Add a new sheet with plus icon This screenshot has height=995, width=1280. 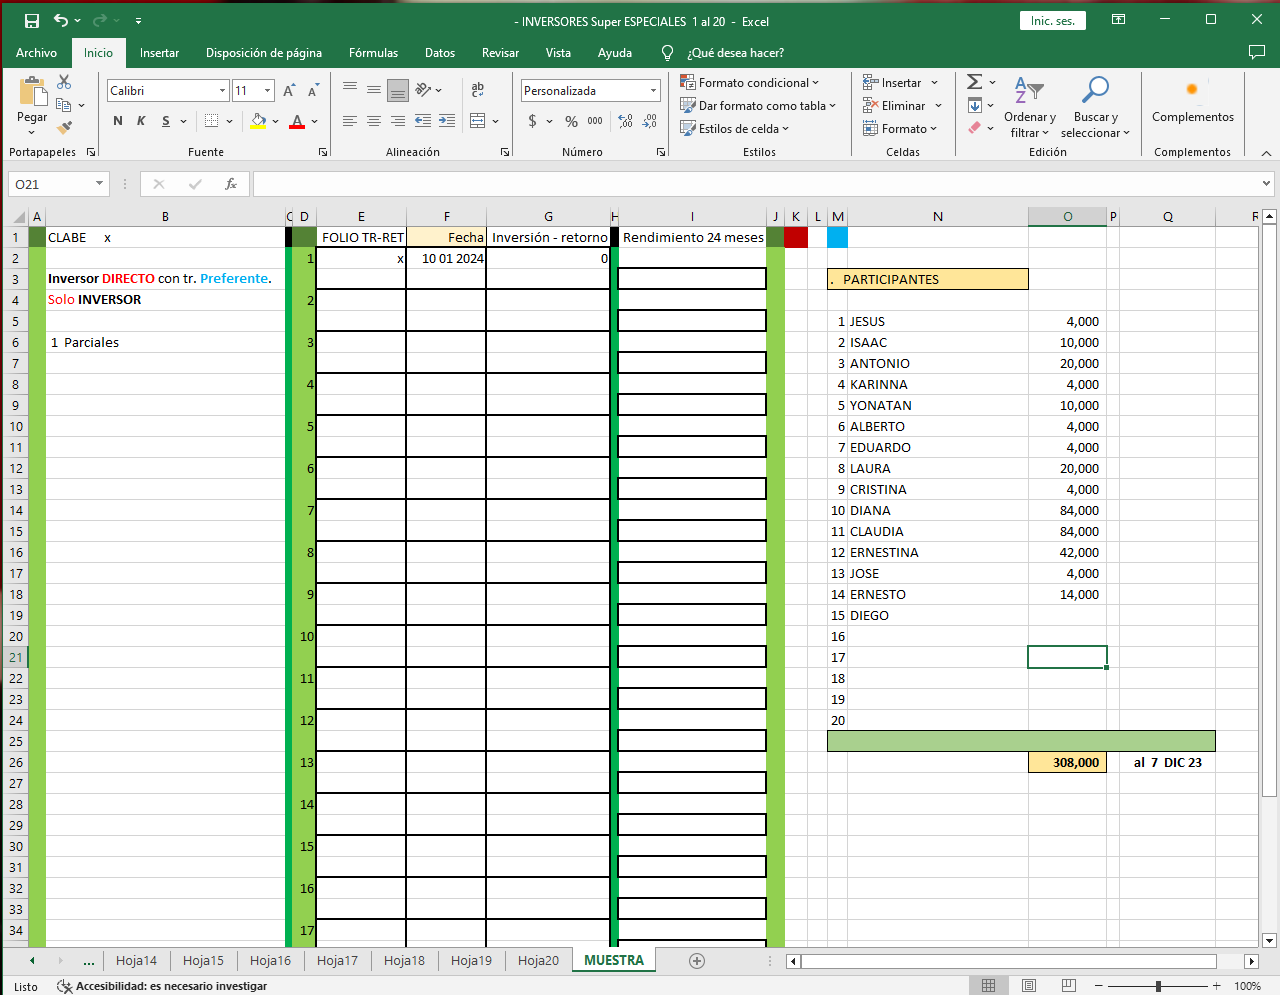click(697, 961)
